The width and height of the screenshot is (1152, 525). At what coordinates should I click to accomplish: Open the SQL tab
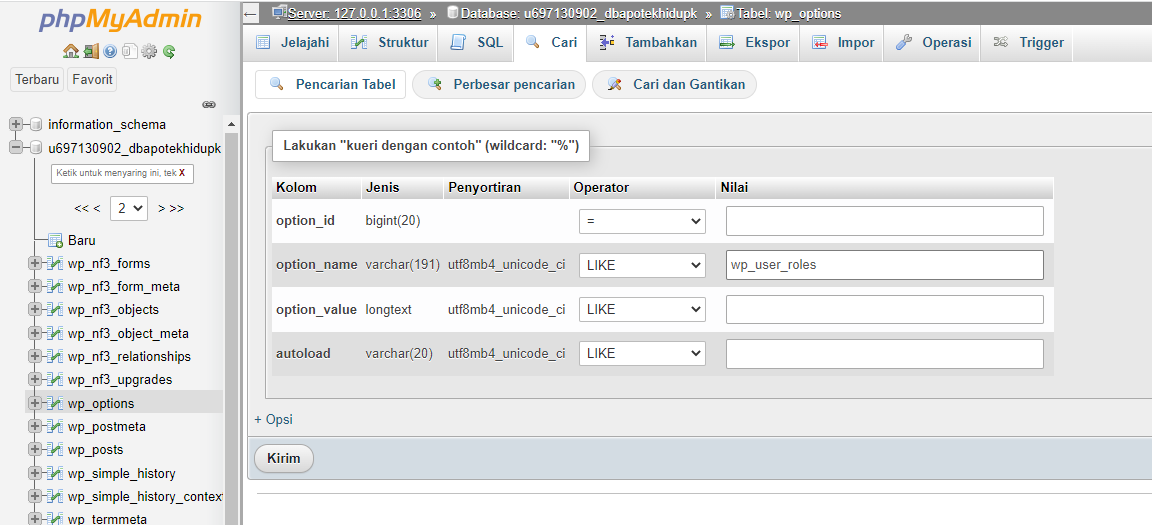[477, 43]
